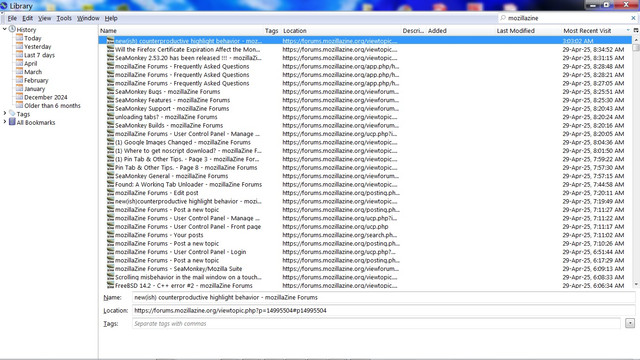Select 'Older than 6 months' history folder

tap(52, 106)
